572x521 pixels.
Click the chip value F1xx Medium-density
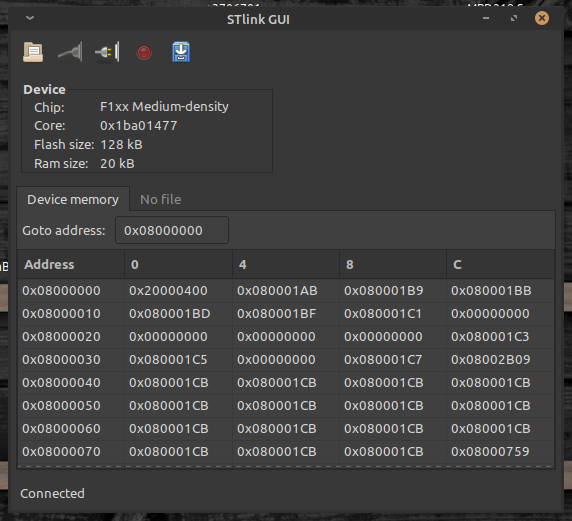pos(164,107)
